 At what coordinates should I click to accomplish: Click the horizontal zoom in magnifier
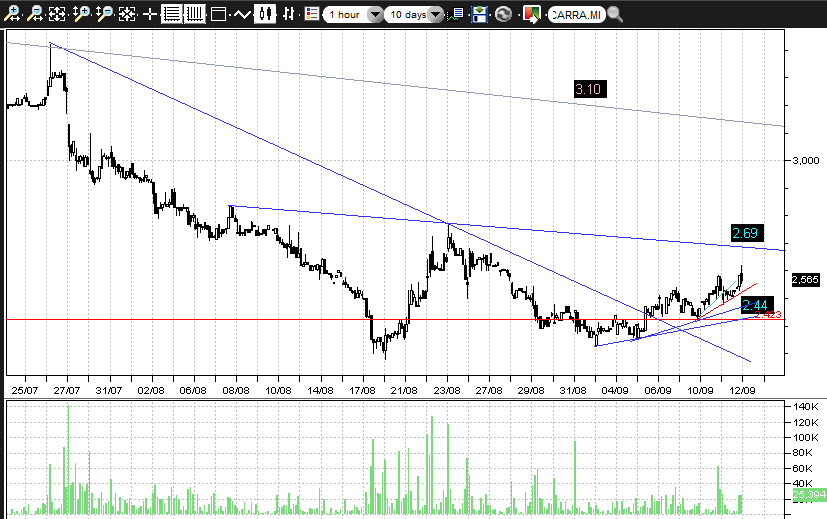pos(12,14)
